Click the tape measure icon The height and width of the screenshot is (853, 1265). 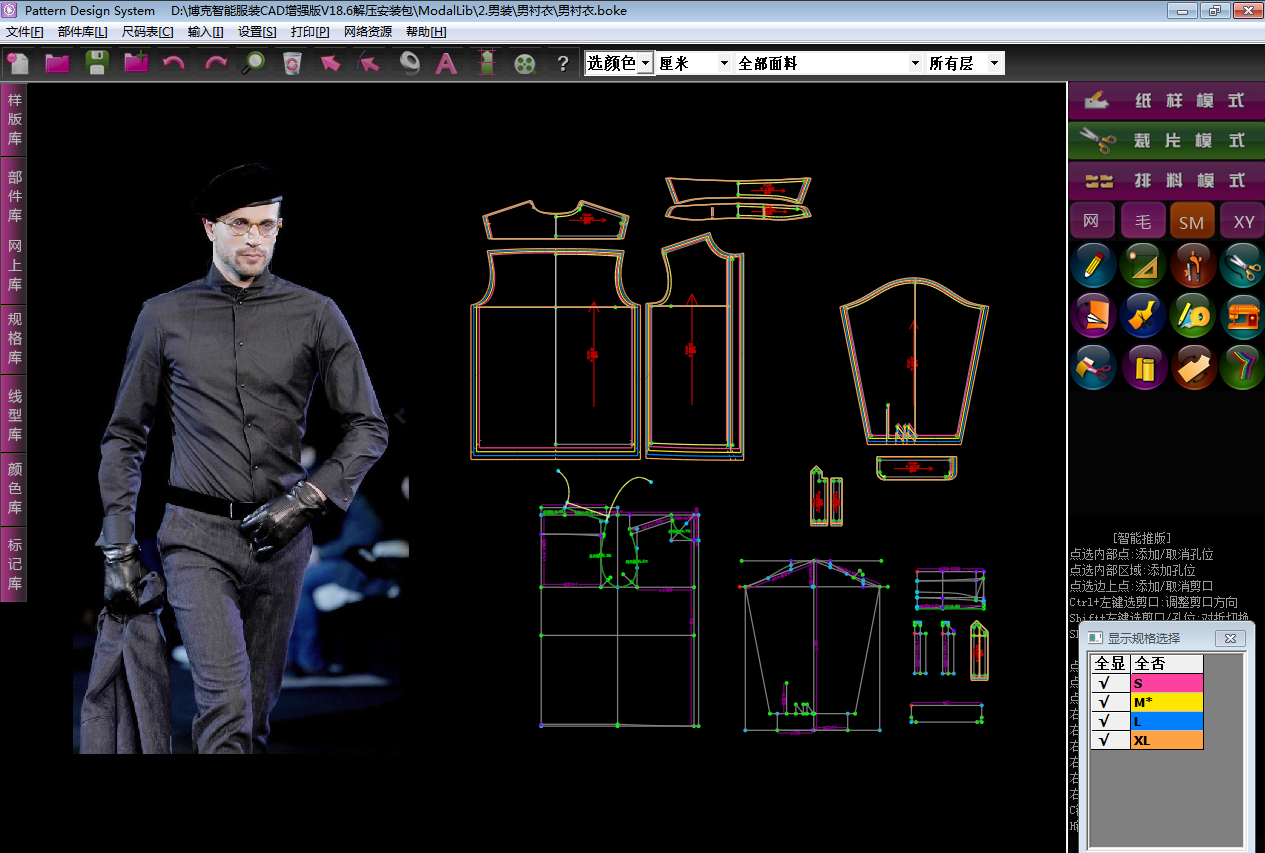(x=408, y=63)
